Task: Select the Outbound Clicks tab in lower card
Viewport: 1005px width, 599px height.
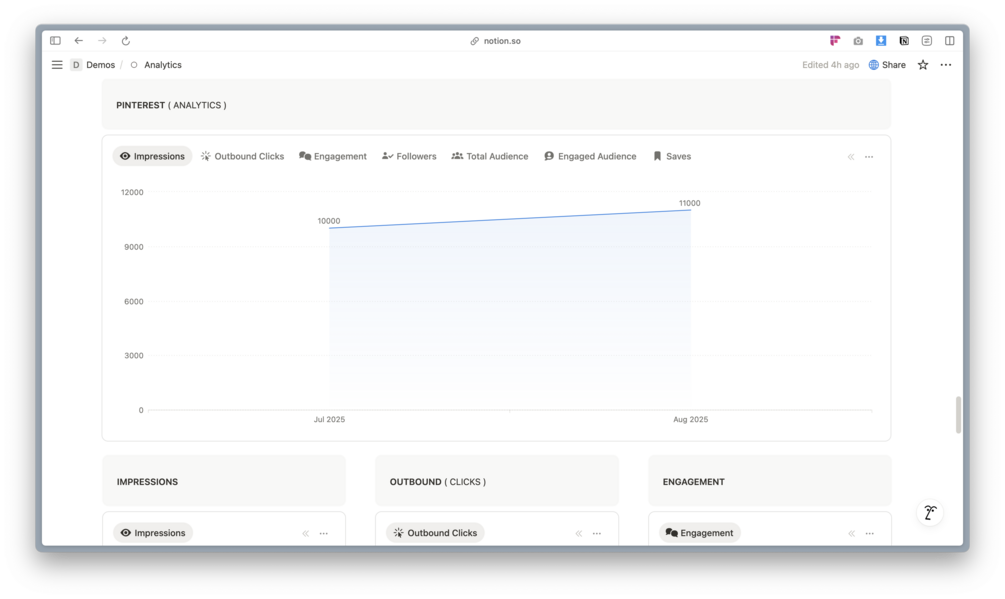Action: [435, 533]
